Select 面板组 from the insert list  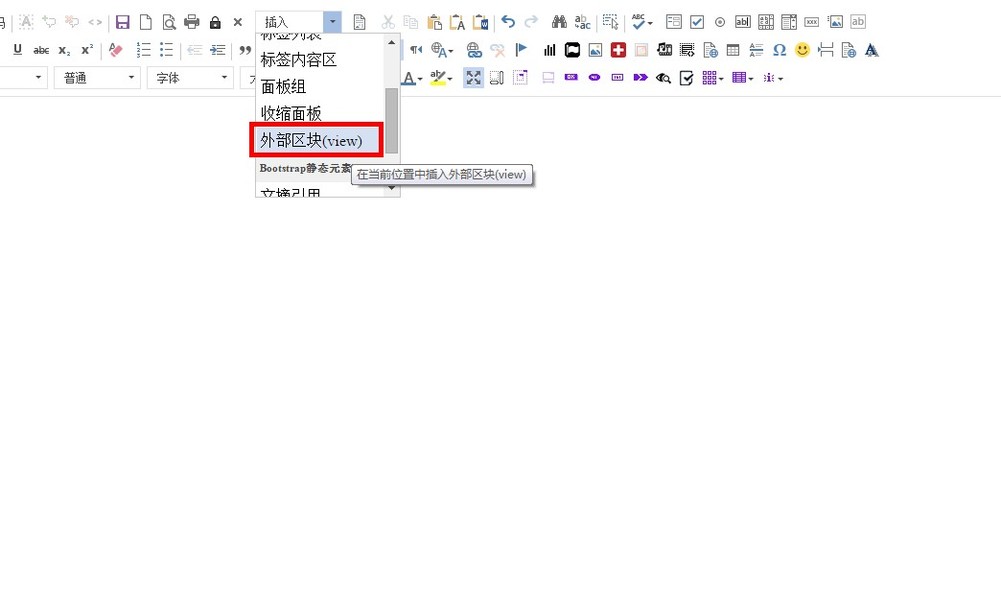click(320, 87)
